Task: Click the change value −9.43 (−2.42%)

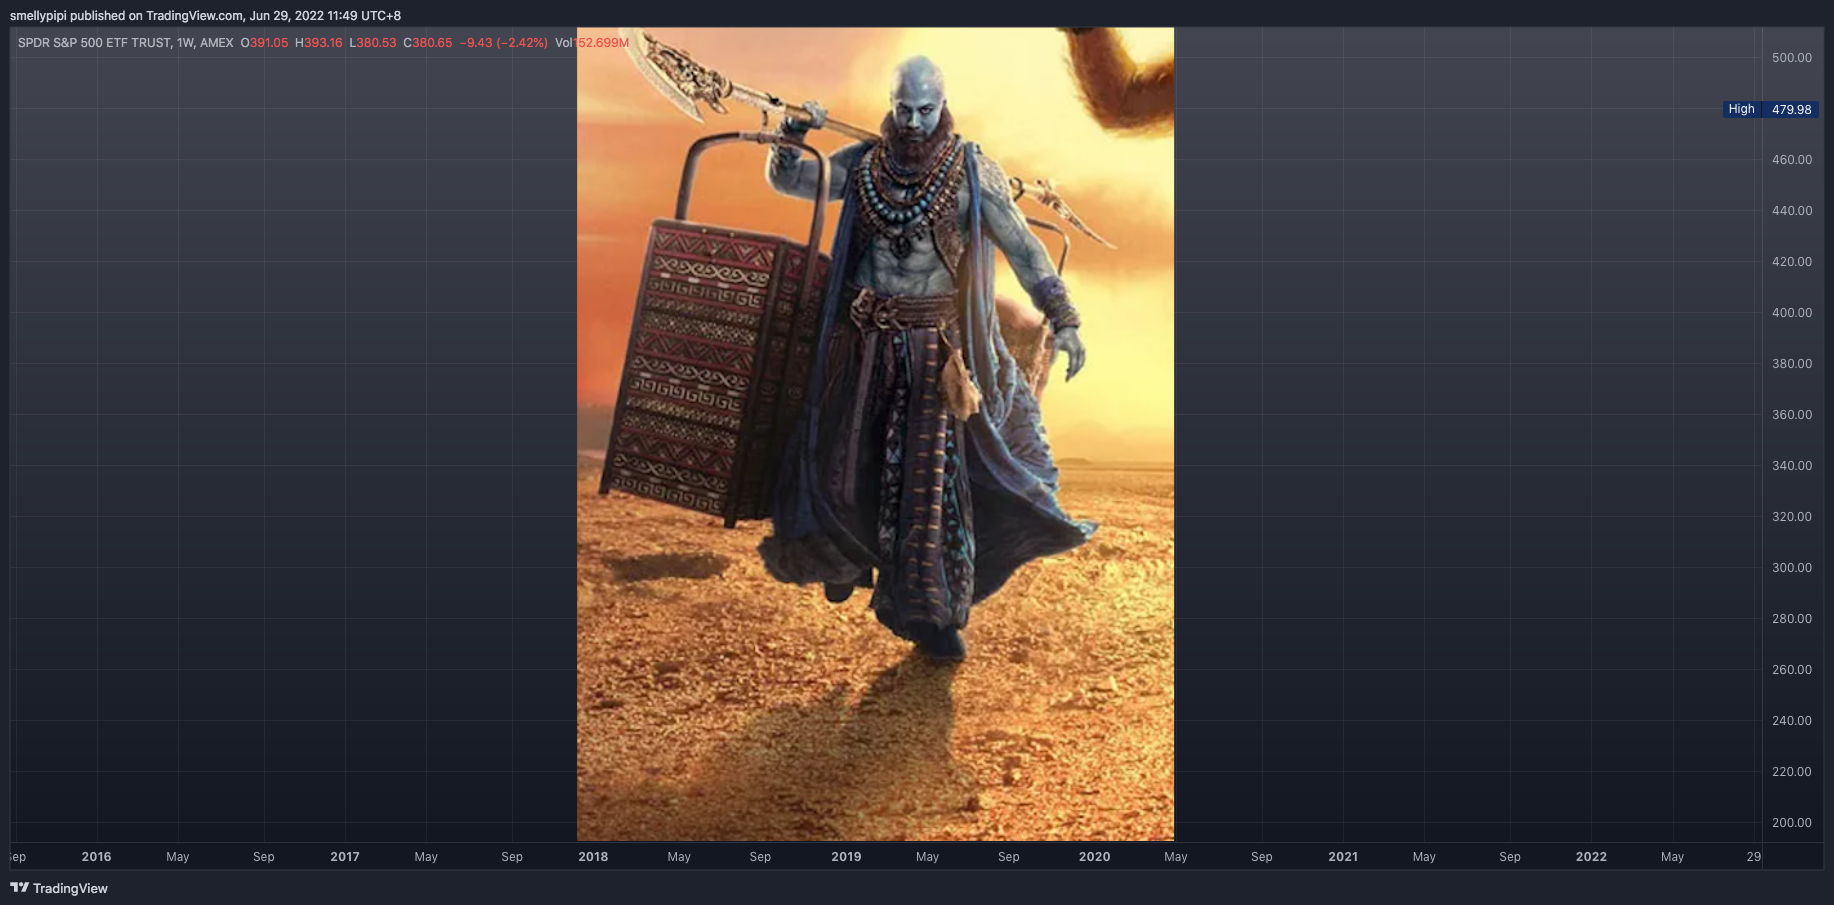Action: click(504, 43)
